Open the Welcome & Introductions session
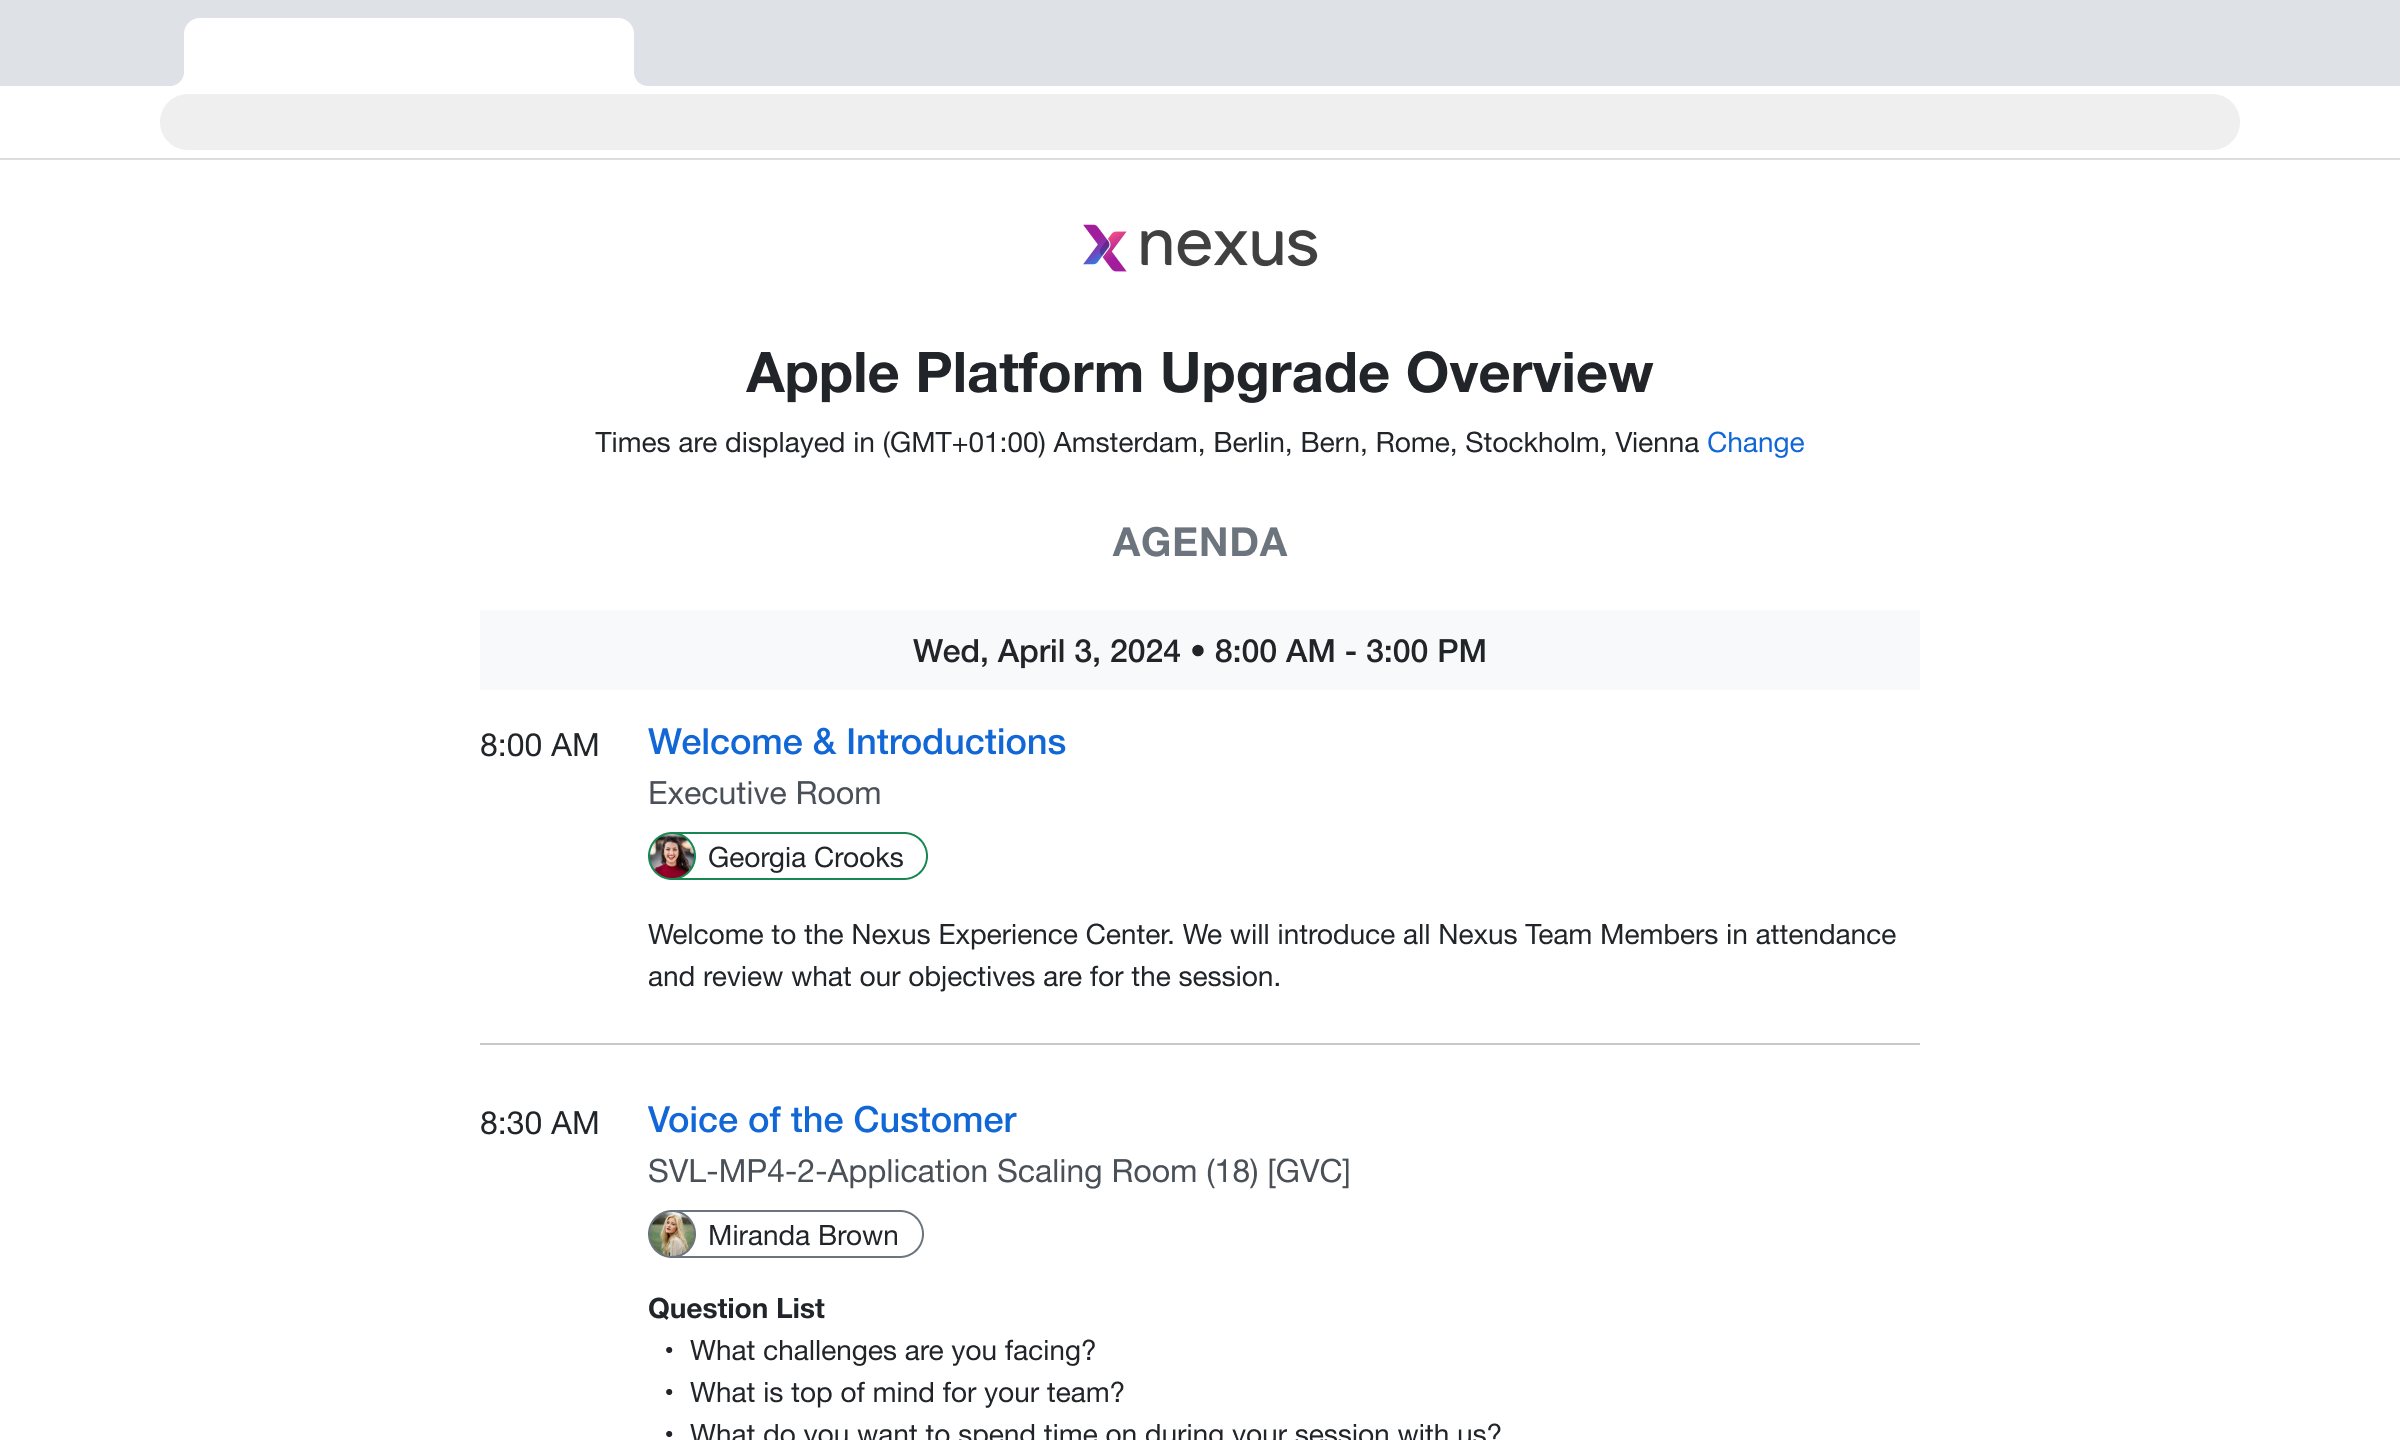Viewport: 2400px width, 1440px height. (x=856, y=742)
